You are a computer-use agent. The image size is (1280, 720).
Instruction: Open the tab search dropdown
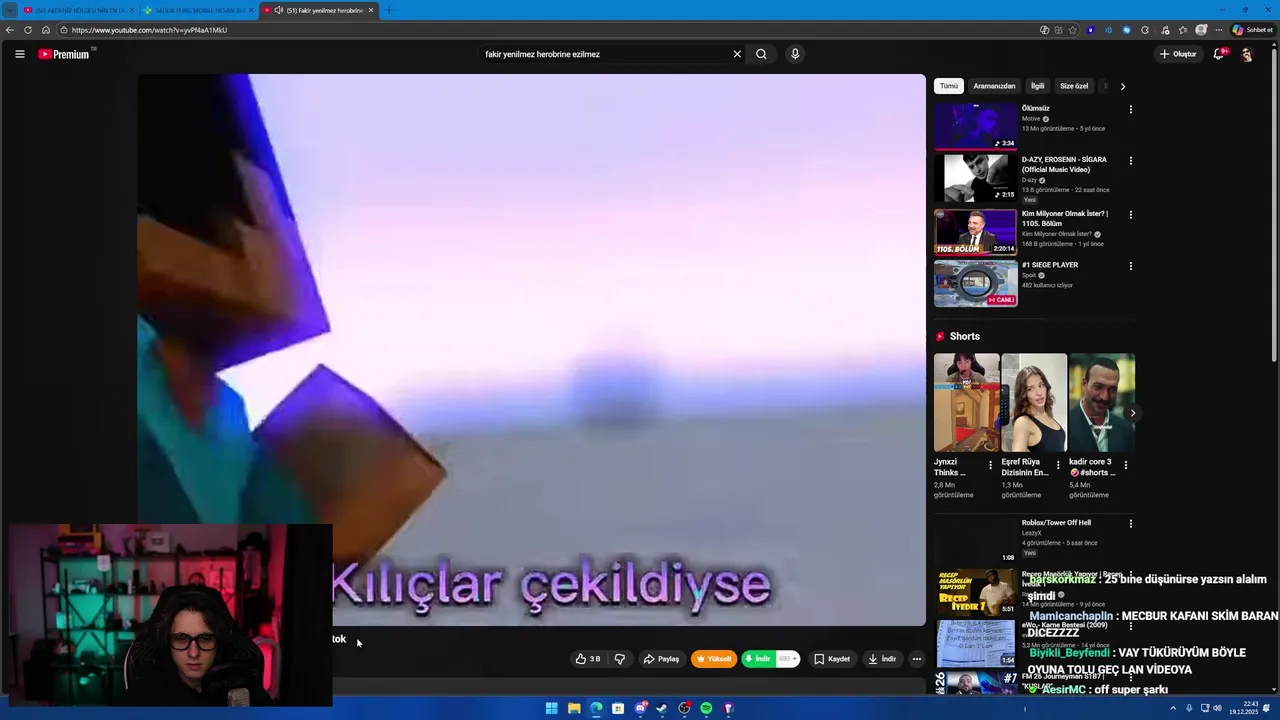coord(10,10)
